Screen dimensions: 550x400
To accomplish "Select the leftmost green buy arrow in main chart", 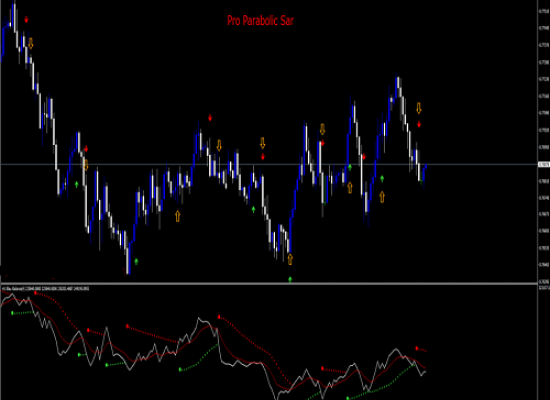I will pos(77,184).
